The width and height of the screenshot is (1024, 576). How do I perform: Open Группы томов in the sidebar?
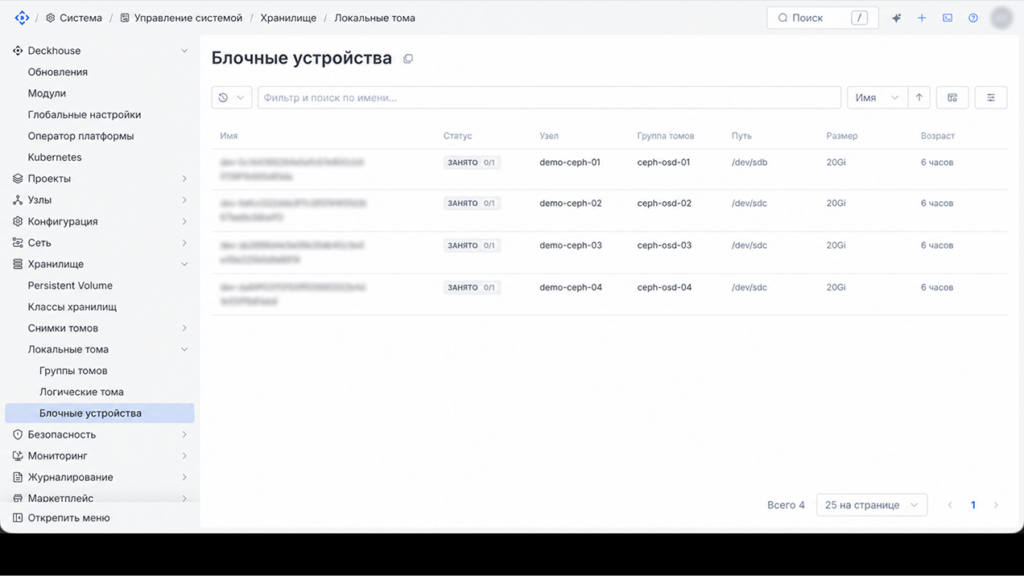point(73,370)
